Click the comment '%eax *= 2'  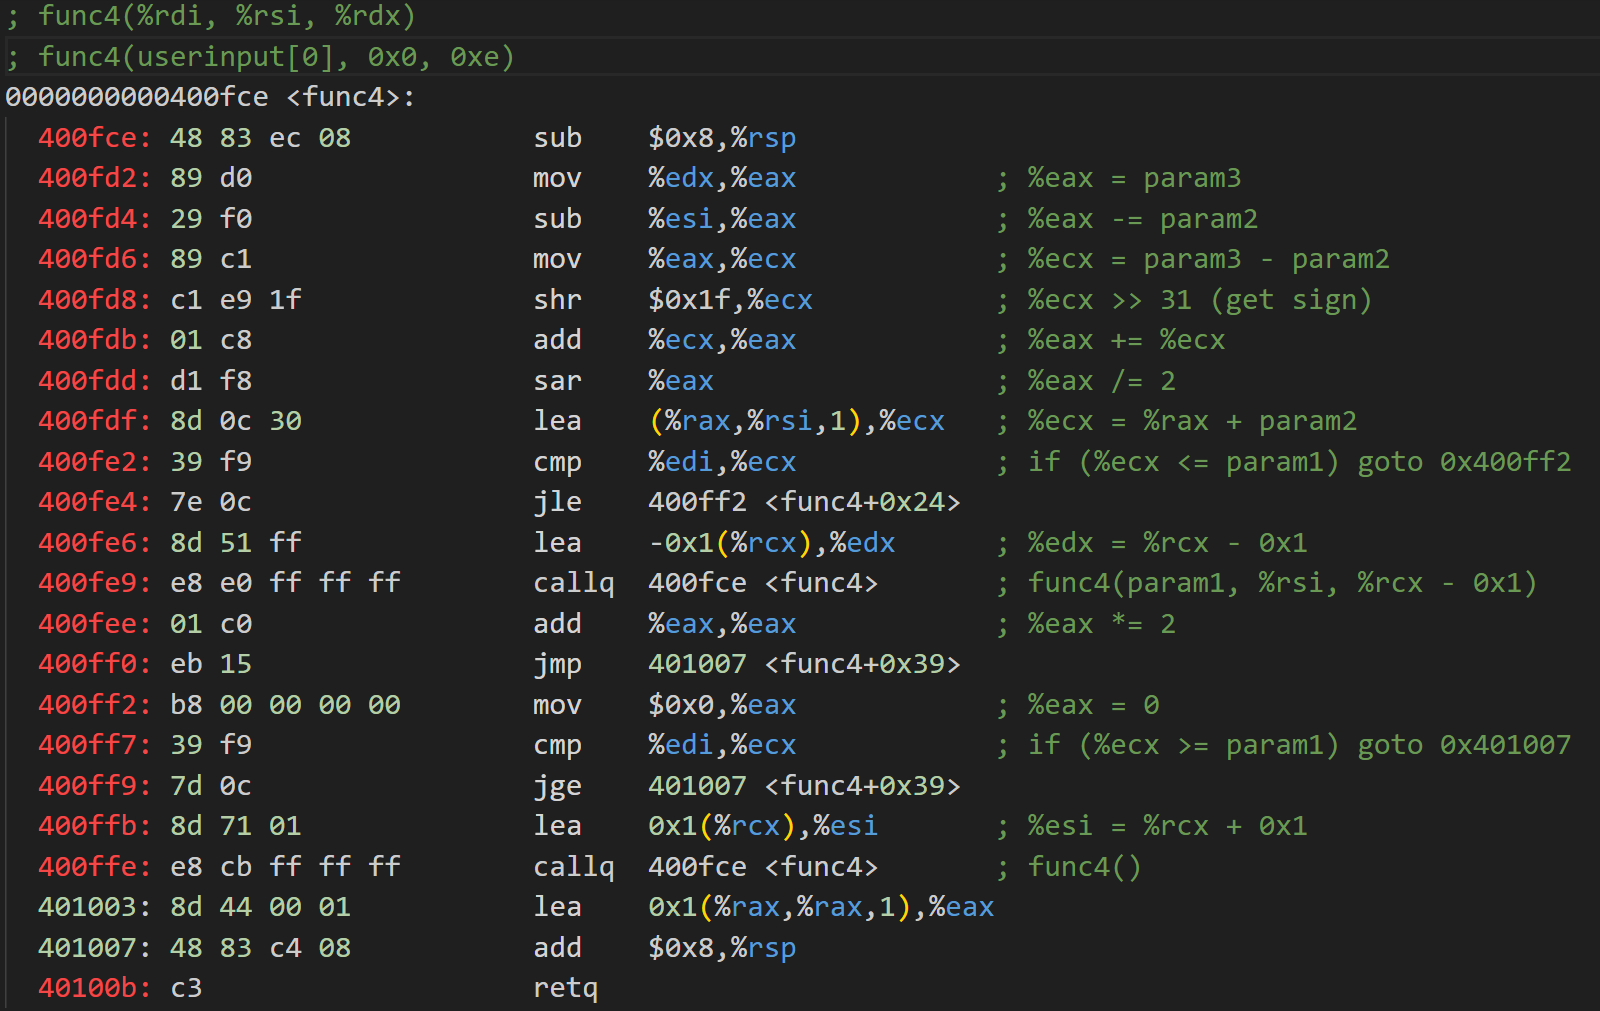tap(1101, 624)
